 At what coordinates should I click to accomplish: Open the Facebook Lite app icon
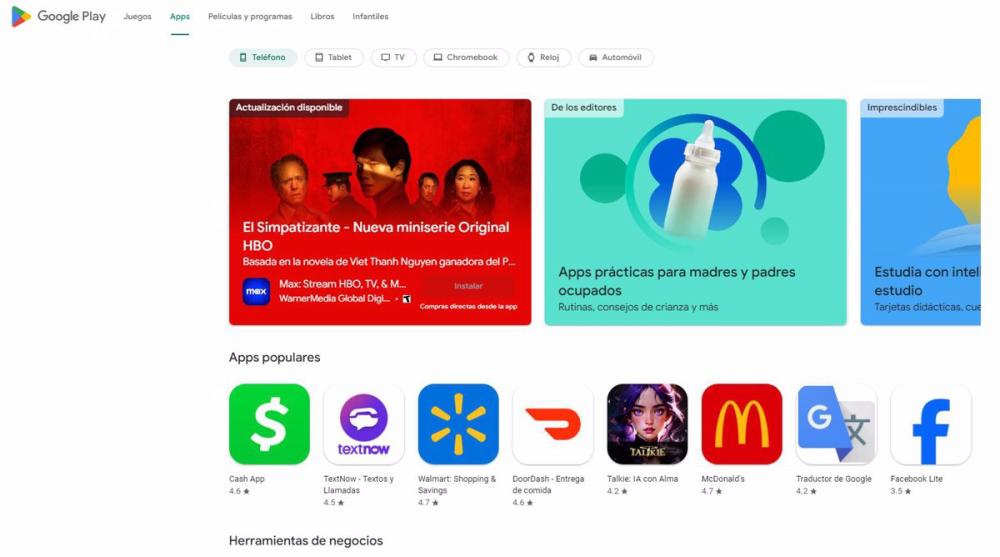tap(930, 424)
